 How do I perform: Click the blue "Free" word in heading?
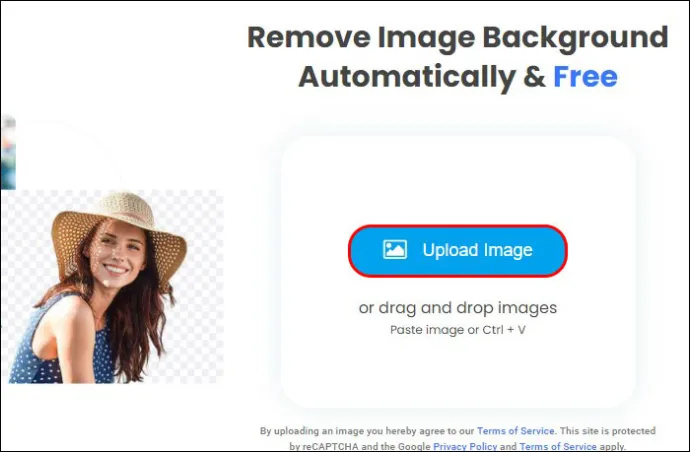tap(585, 77)
